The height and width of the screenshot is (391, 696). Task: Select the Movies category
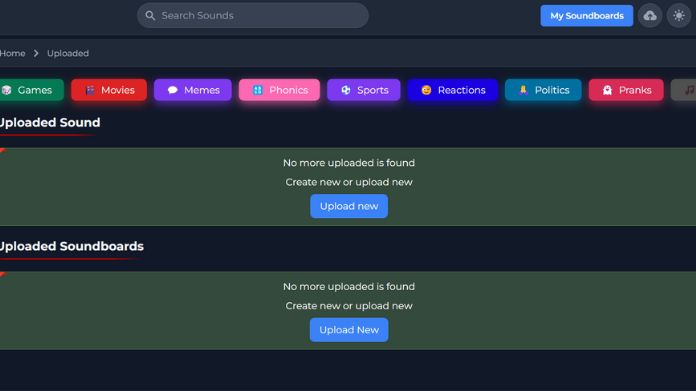[x=109, y=90]
